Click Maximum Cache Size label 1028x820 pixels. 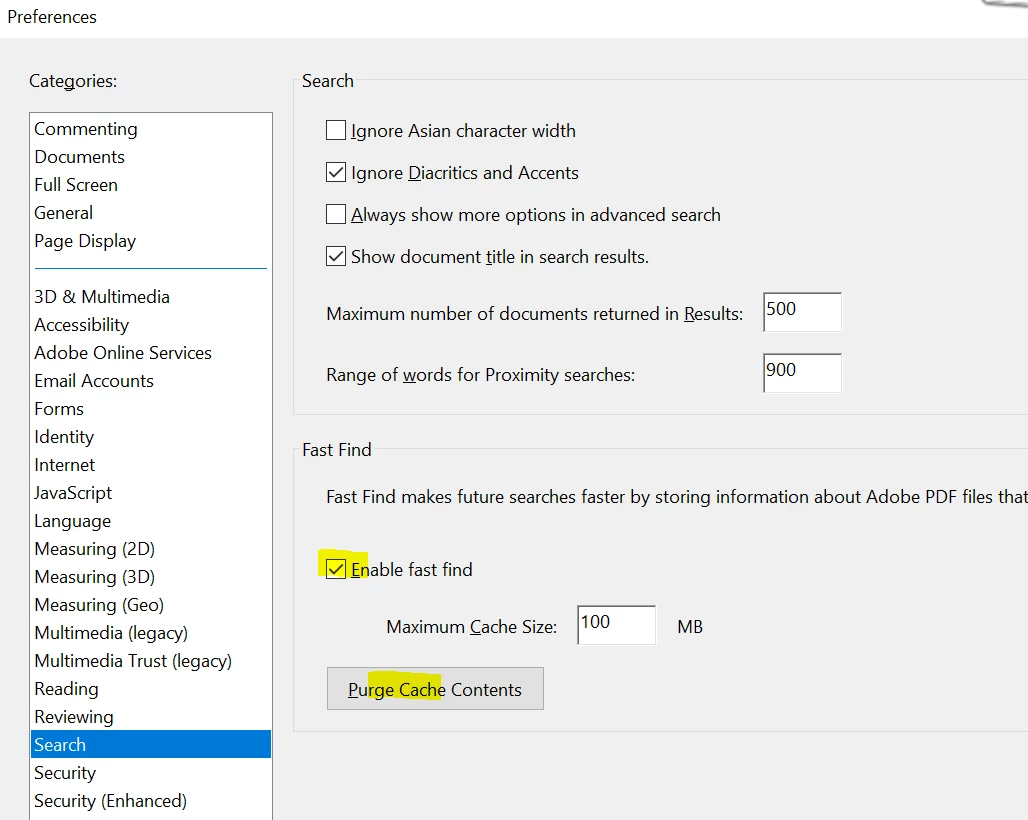[x=471, y=627]
